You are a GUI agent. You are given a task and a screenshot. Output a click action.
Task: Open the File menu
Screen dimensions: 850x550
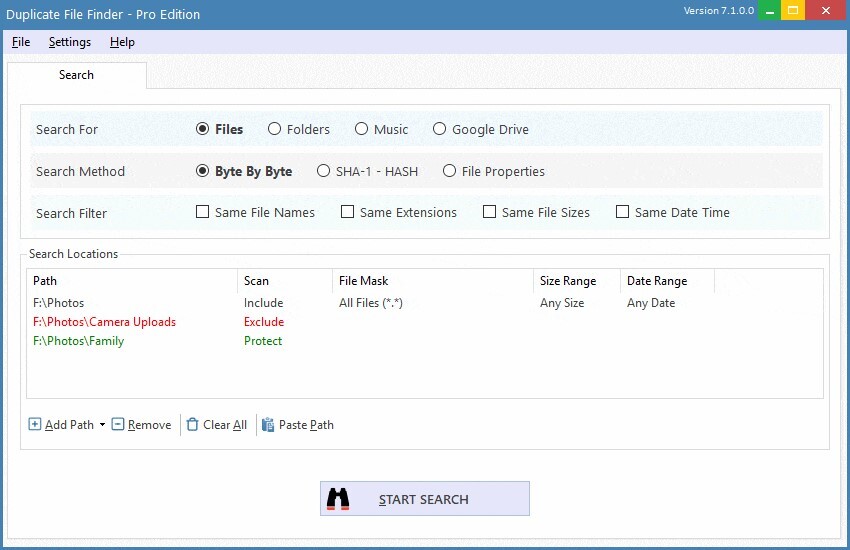click(21, 42)
